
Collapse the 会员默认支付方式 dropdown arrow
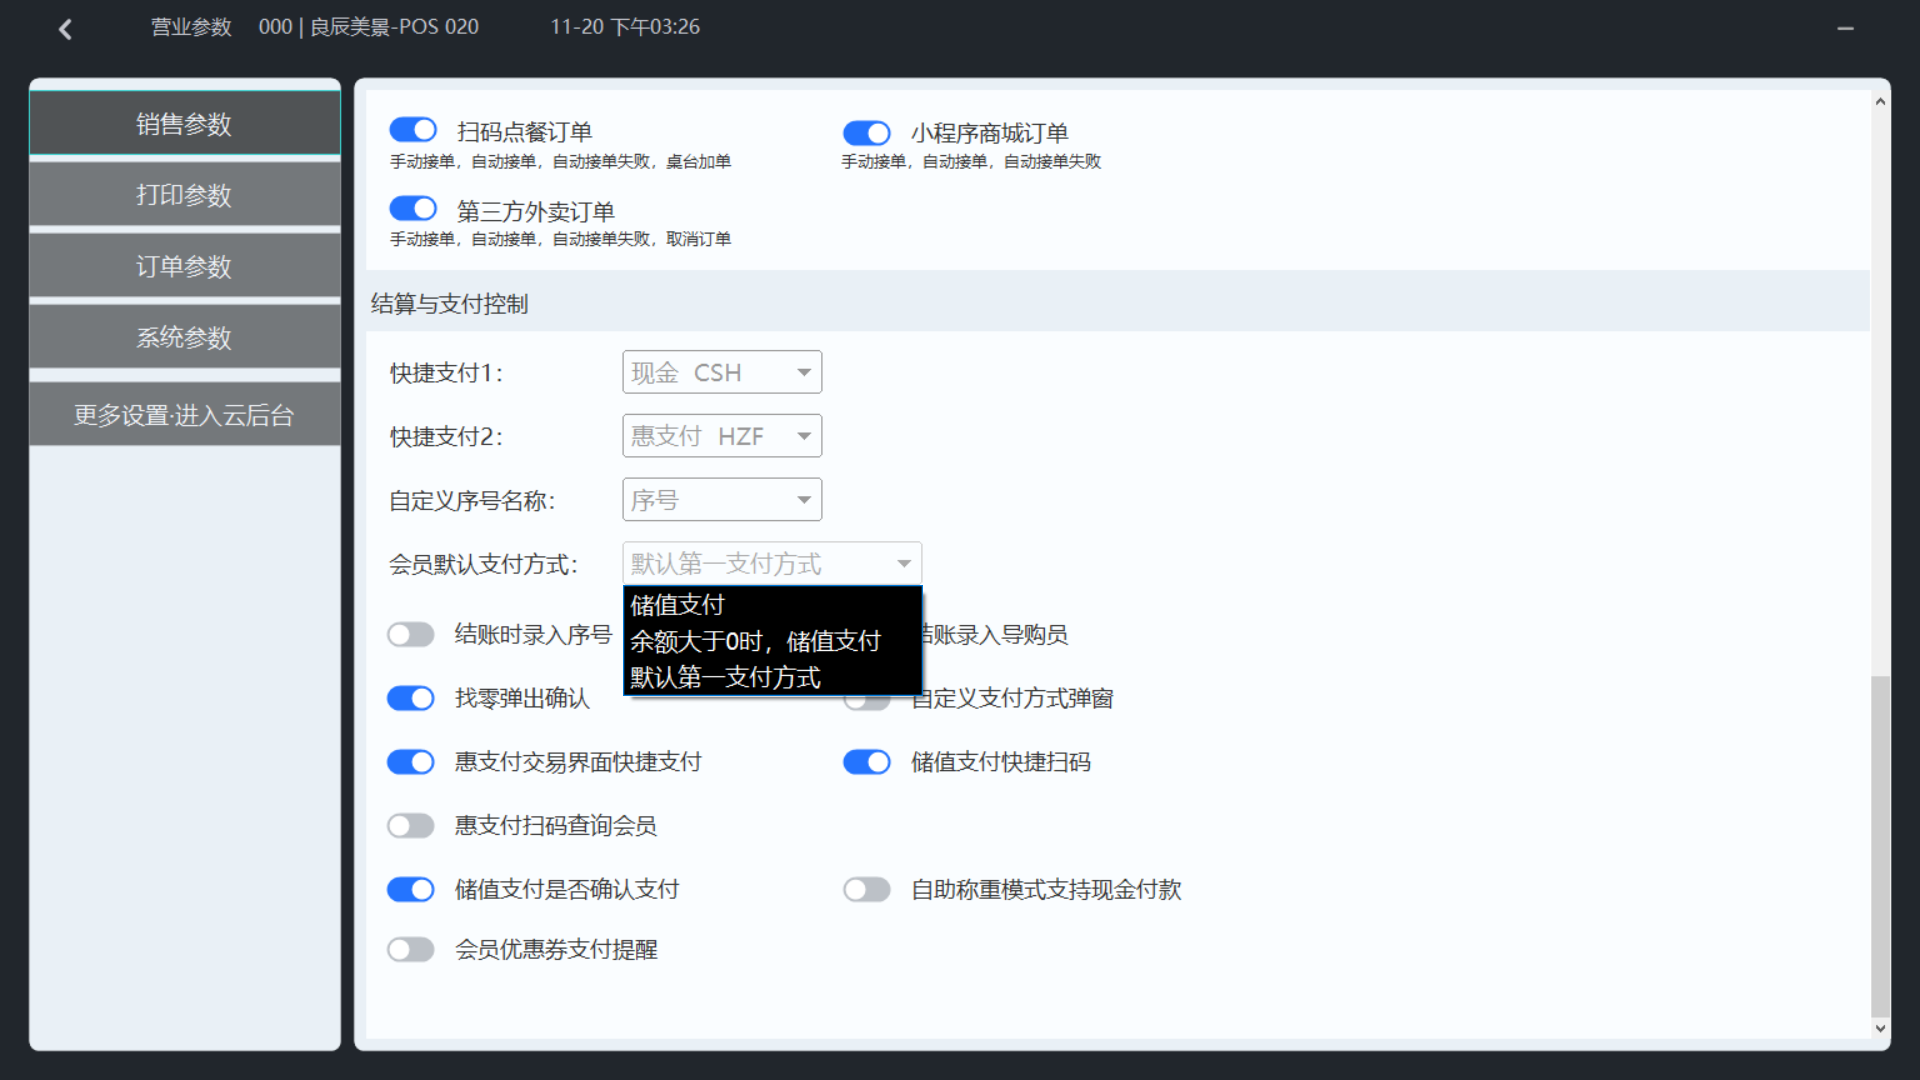point(903,564)
